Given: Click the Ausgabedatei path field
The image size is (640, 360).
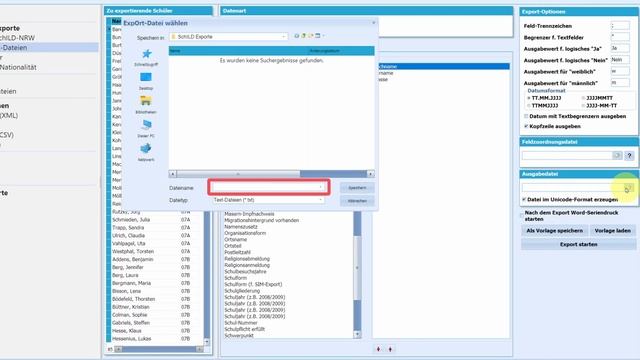Looking at the screenshot, I should click(x=572, y=188).
